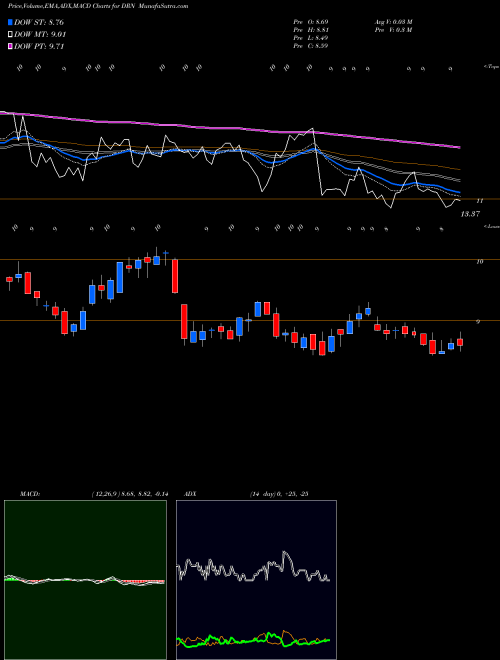Viewport: 500px width, 660px height.
Task: Click the 'Pre O: 8.69' open value
Action: tap(311, 21)
